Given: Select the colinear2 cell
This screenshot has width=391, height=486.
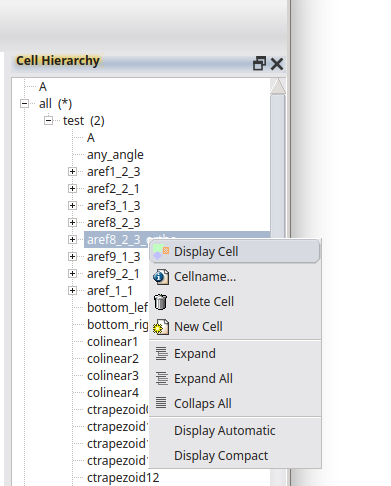Looking at the screenshot, I should coord(113,359).
